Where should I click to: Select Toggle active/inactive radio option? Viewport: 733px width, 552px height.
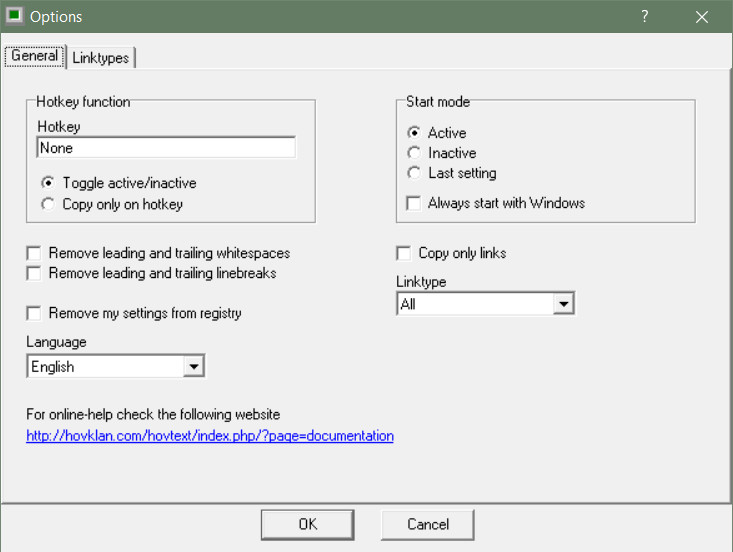coord(48,184)
